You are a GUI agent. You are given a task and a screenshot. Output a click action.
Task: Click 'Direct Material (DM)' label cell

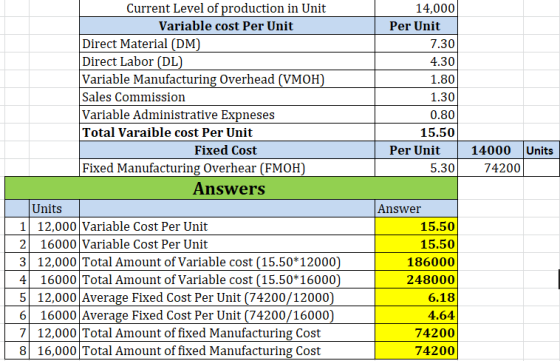tap(227, 44)
